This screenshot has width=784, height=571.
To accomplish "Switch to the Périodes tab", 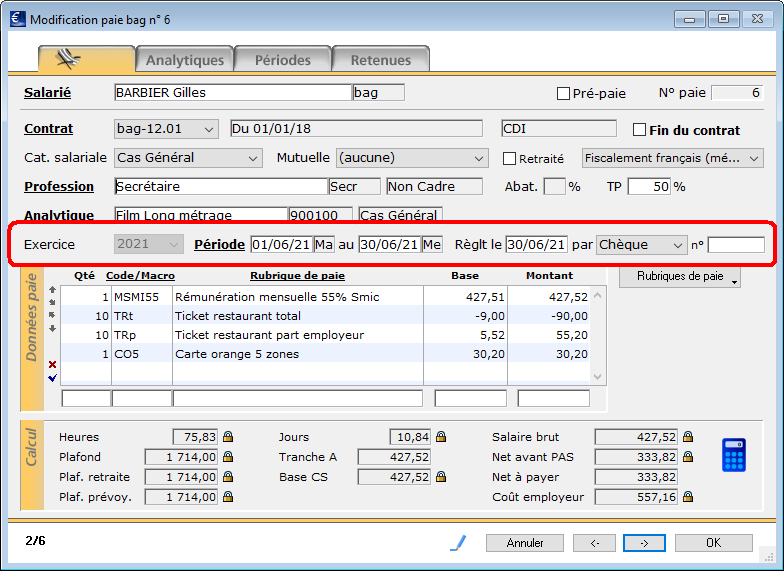I will [282, 60].
